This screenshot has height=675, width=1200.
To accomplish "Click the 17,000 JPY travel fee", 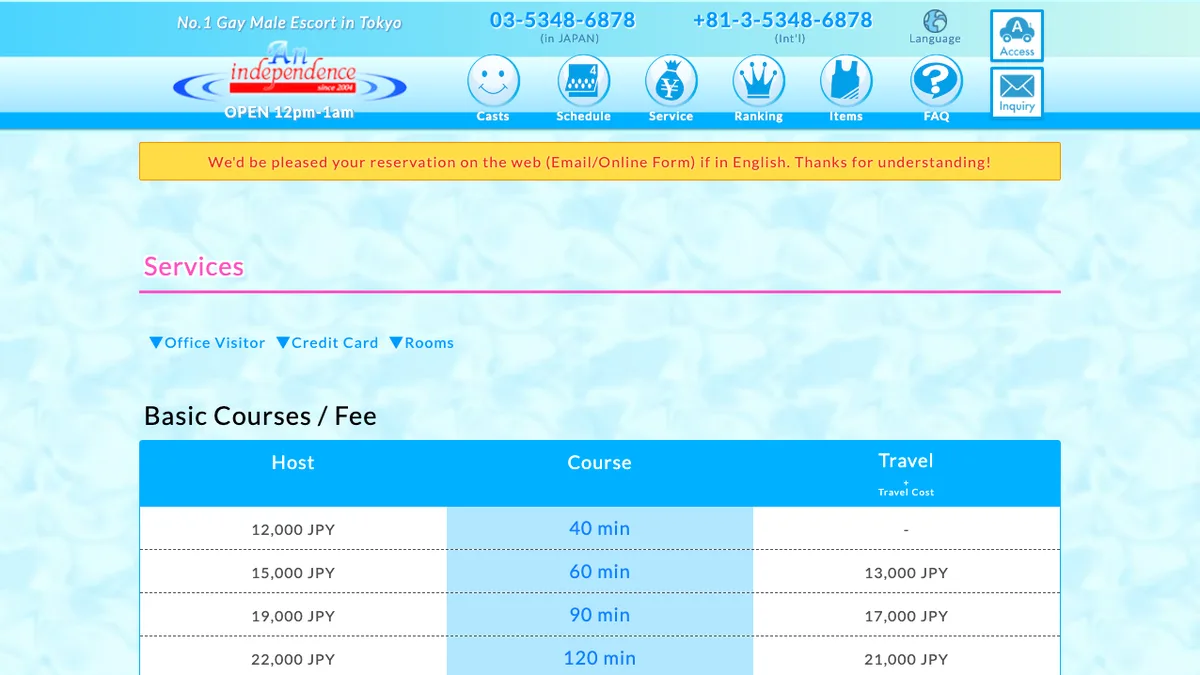I will 906,616.
